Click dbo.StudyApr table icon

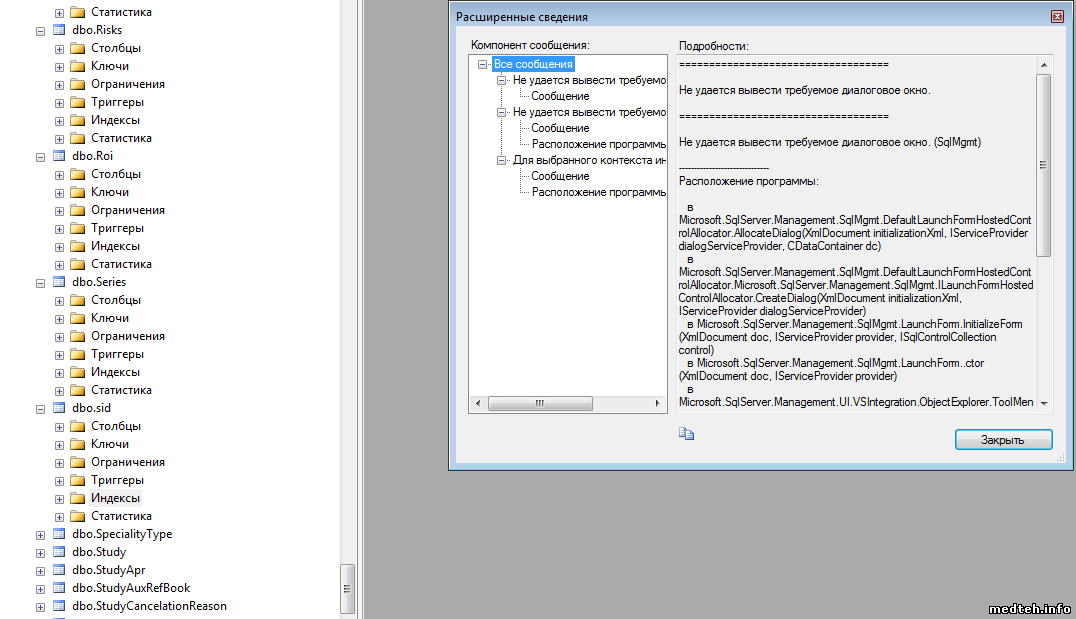(59, 570)
